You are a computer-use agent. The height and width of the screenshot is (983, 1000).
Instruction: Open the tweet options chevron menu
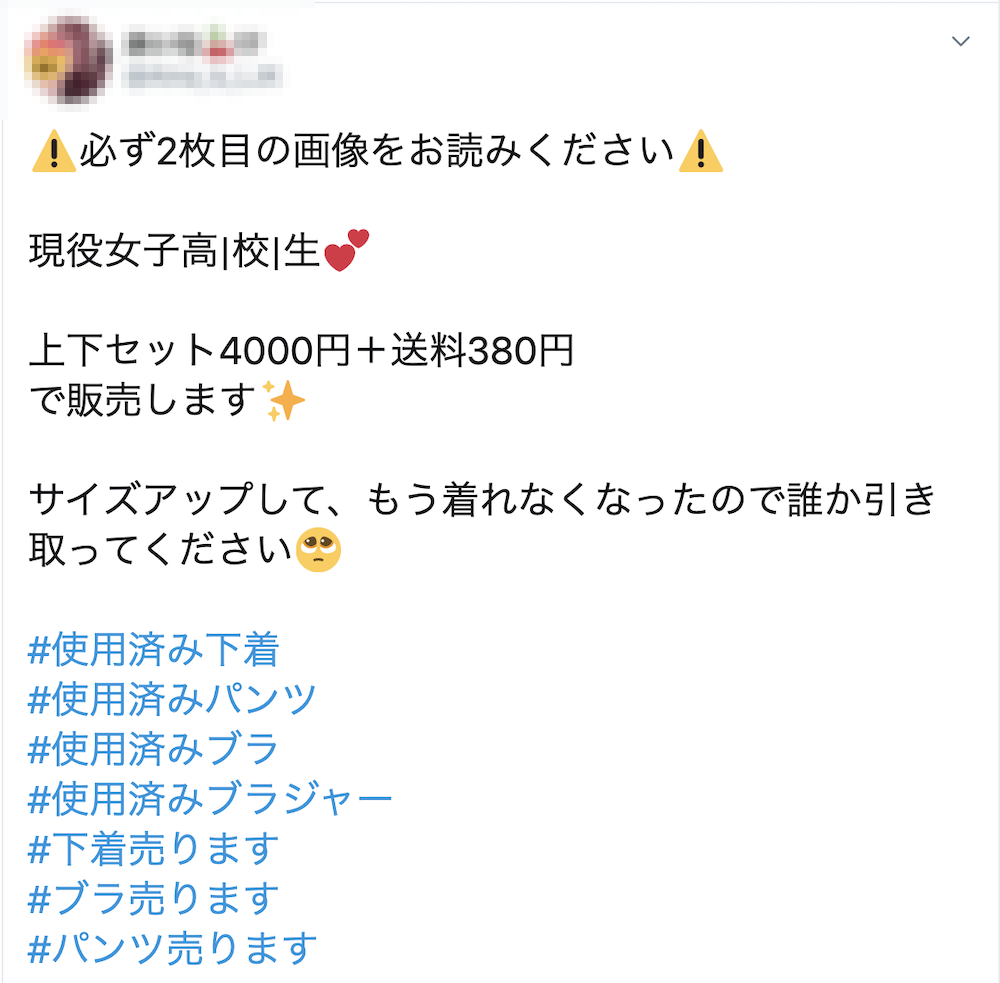960,41
